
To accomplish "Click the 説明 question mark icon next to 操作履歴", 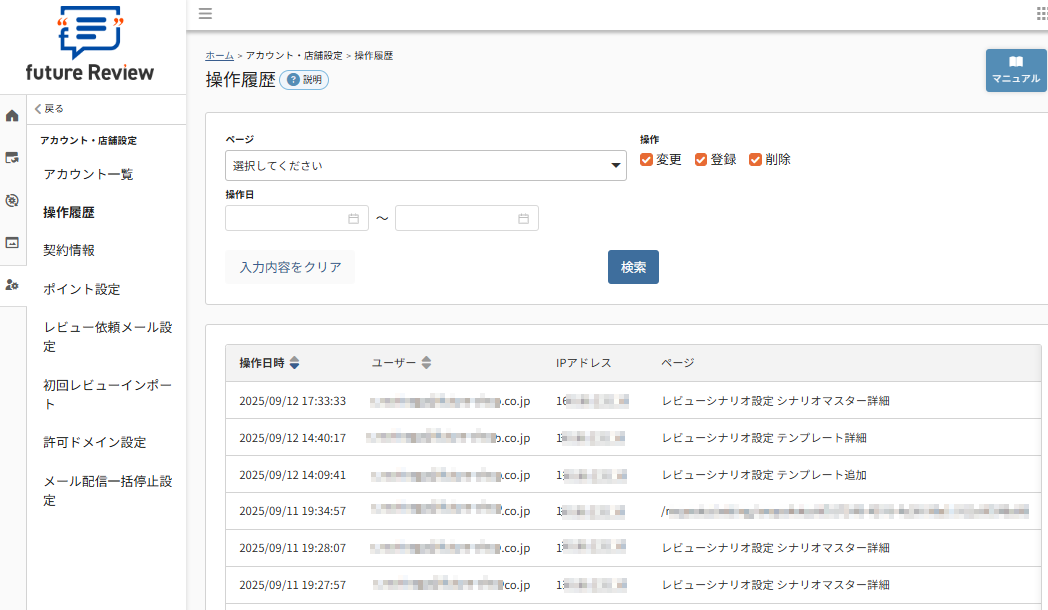I will 291,79.
